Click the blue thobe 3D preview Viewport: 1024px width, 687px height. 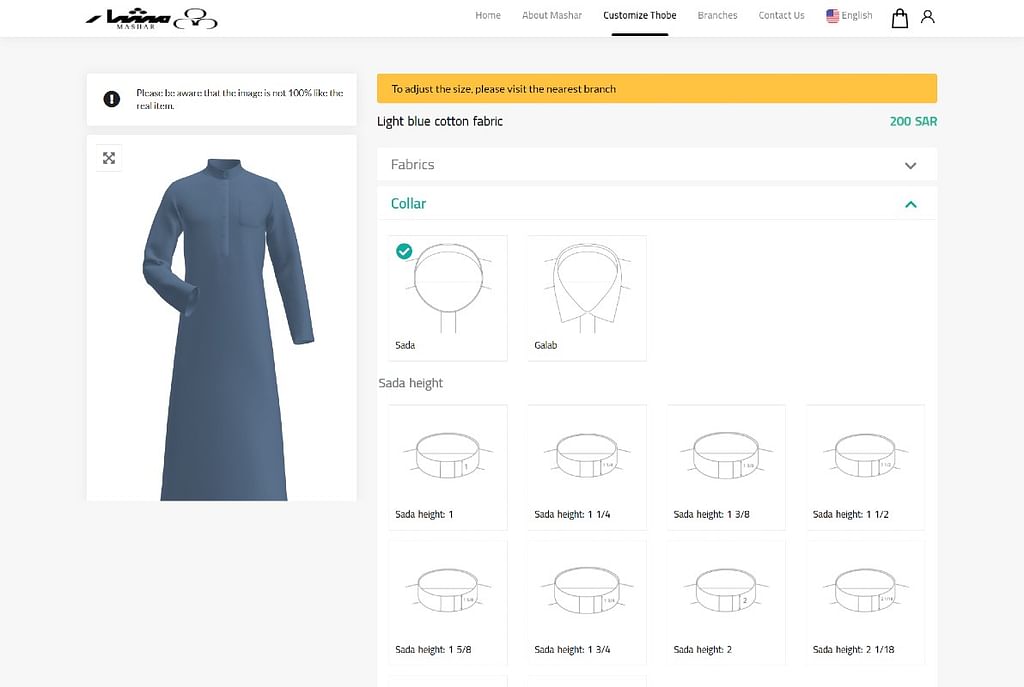(225, 330)
